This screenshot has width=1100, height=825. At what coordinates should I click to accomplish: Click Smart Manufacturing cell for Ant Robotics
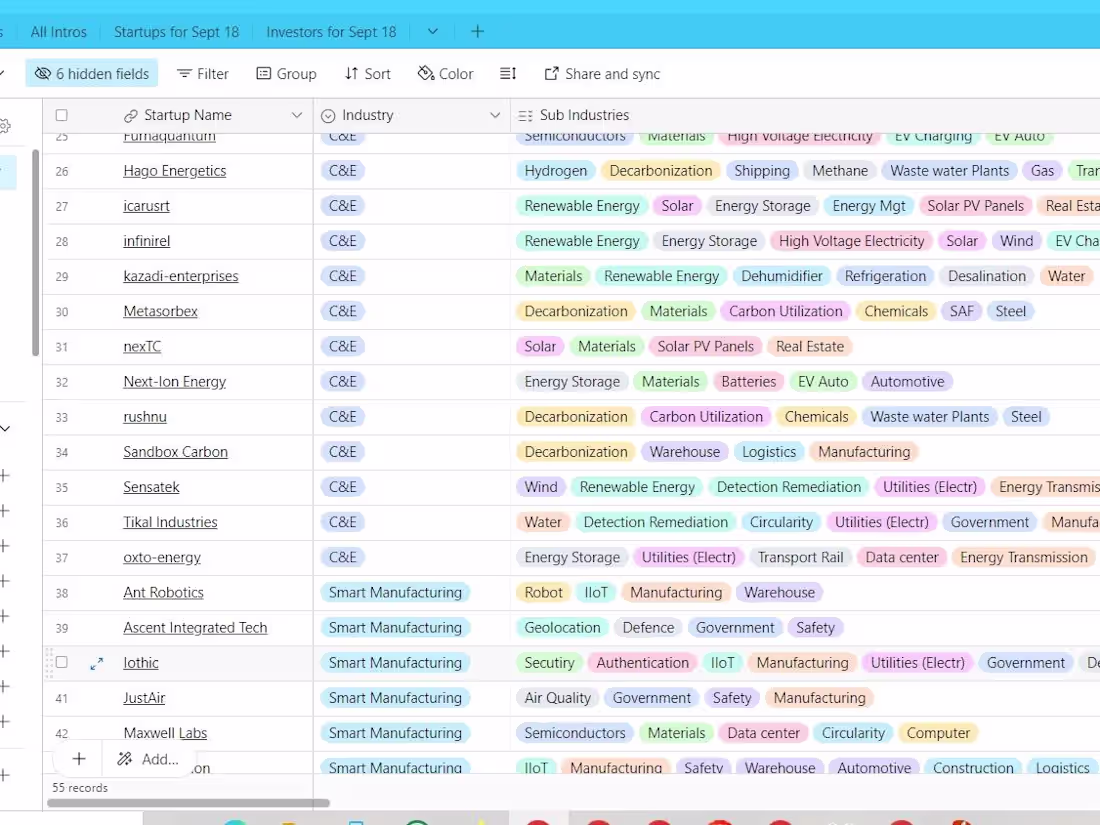coord(395,592)
